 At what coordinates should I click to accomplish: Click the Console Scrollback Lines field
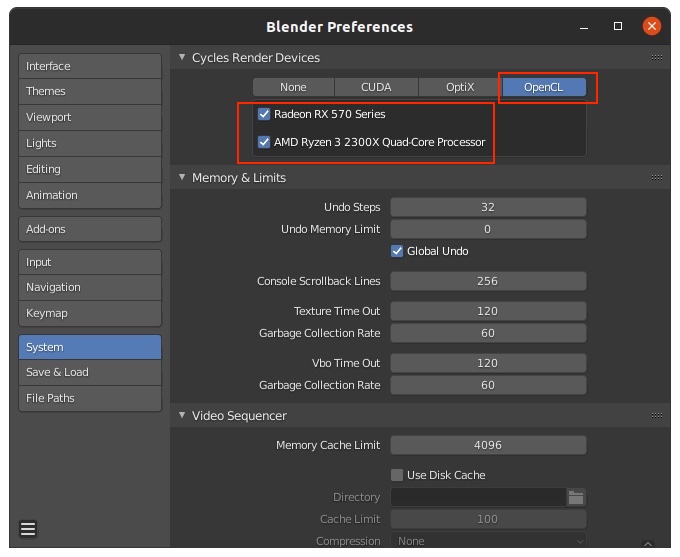pos(488,281)
